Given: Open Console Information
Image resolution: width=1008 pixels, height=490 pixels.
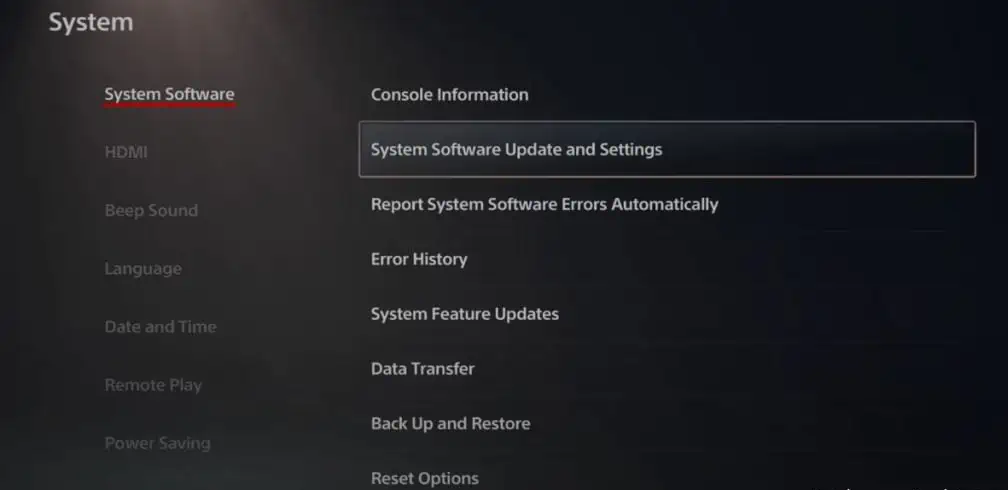Looking at the screenshot, I should pos(449,95).
